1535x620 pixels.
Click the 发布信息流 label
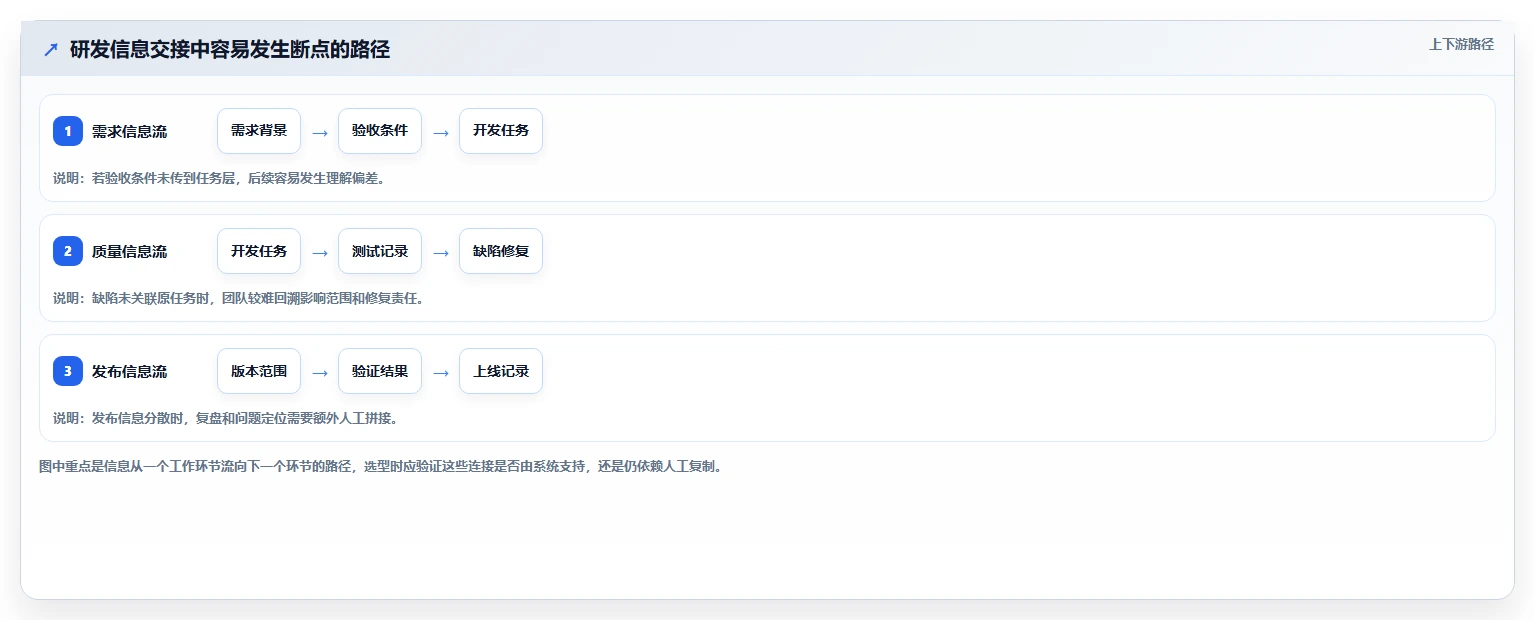click(129, 371)
